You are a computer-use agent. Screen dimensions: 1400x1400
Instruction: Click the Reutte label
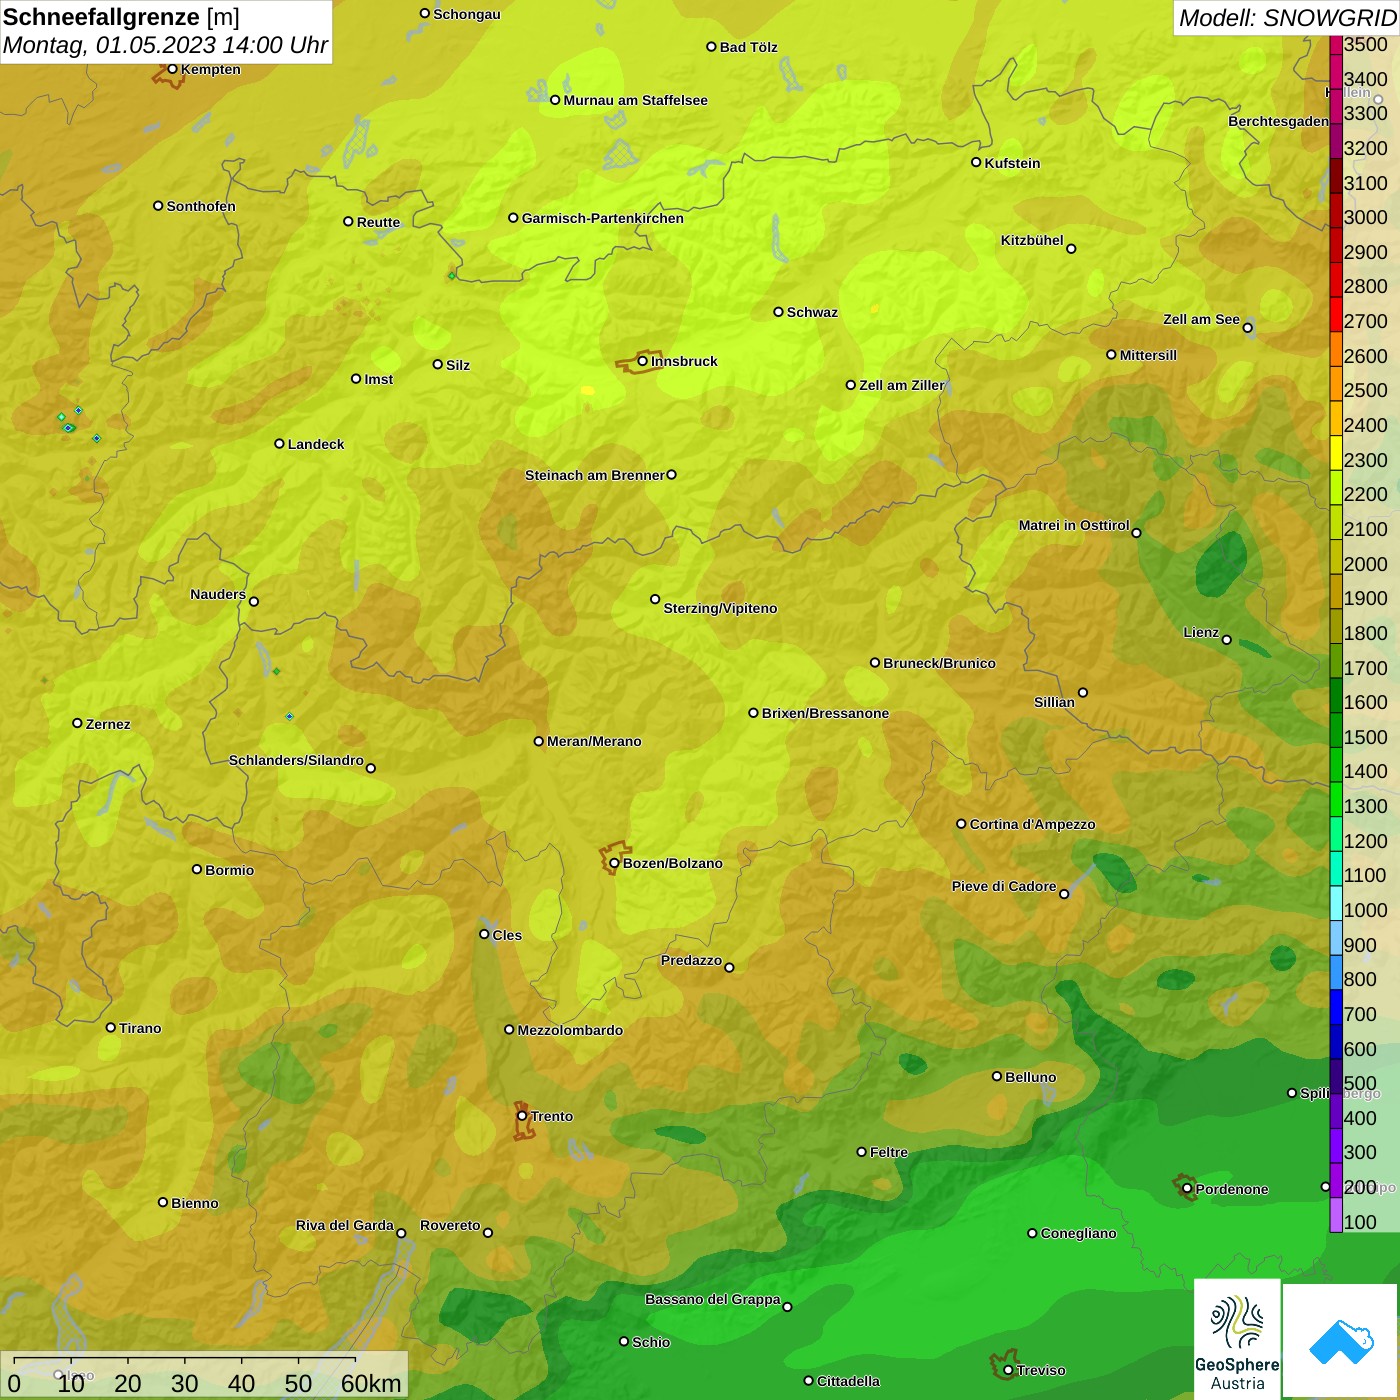(x=378, y=222)
